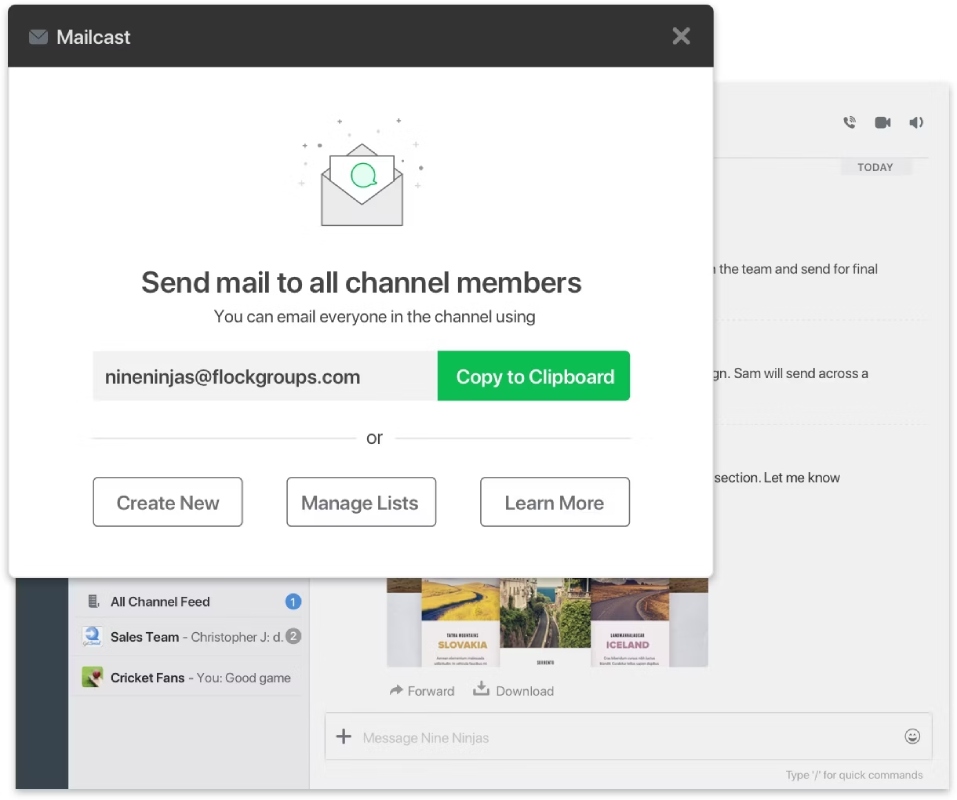Click the plus attachment icon in message box

pos(344,737)
